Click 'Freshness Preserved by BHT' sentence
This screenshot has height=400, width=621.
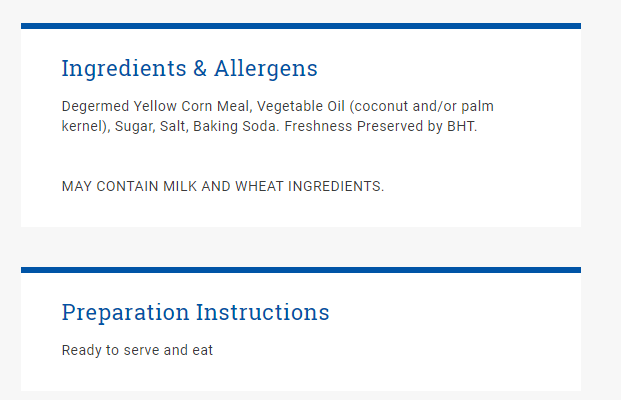click(x=381, y=126)
